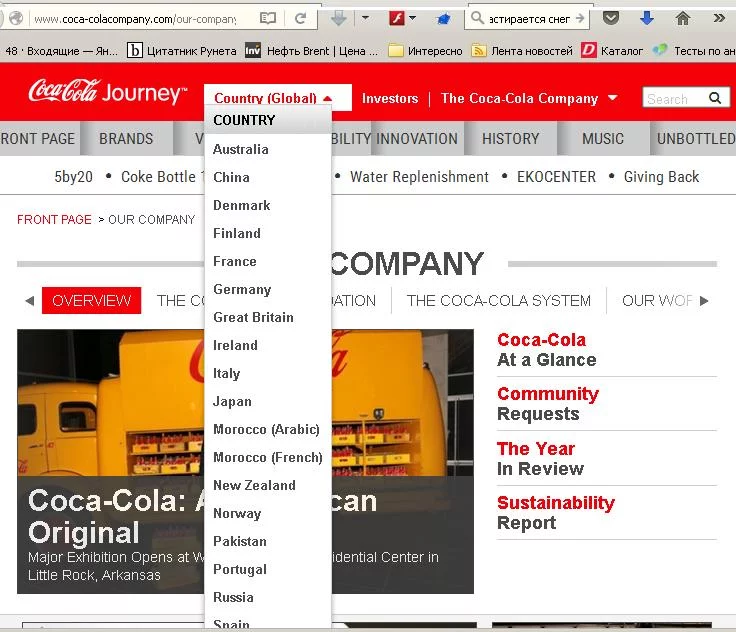
Task: Pick New Zealand option
Action: tap(254, 485)
